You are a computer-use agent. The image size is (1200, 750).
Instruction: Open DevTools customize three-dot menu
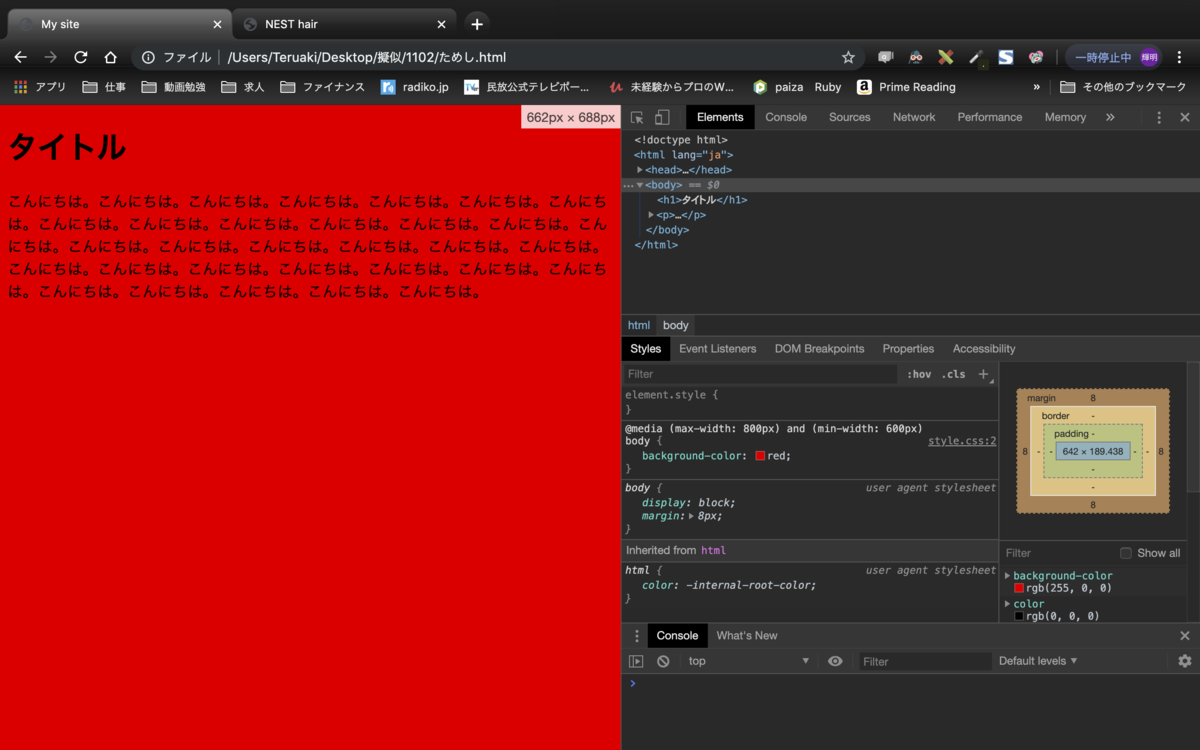(x=1159, y=117)
